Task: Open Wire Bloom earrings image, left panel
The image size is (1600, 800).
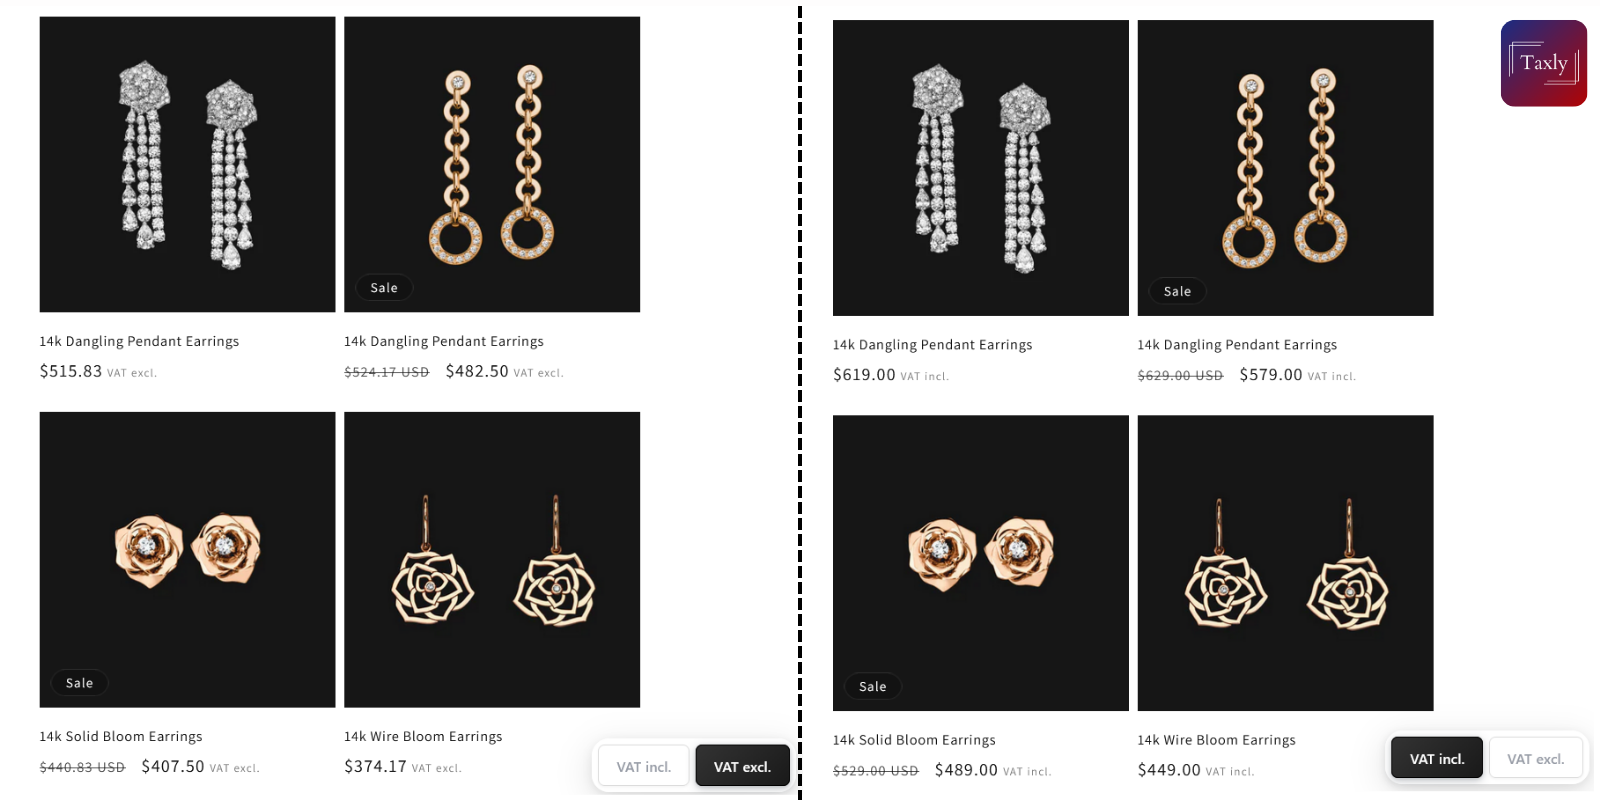Action: coord(492,560)
